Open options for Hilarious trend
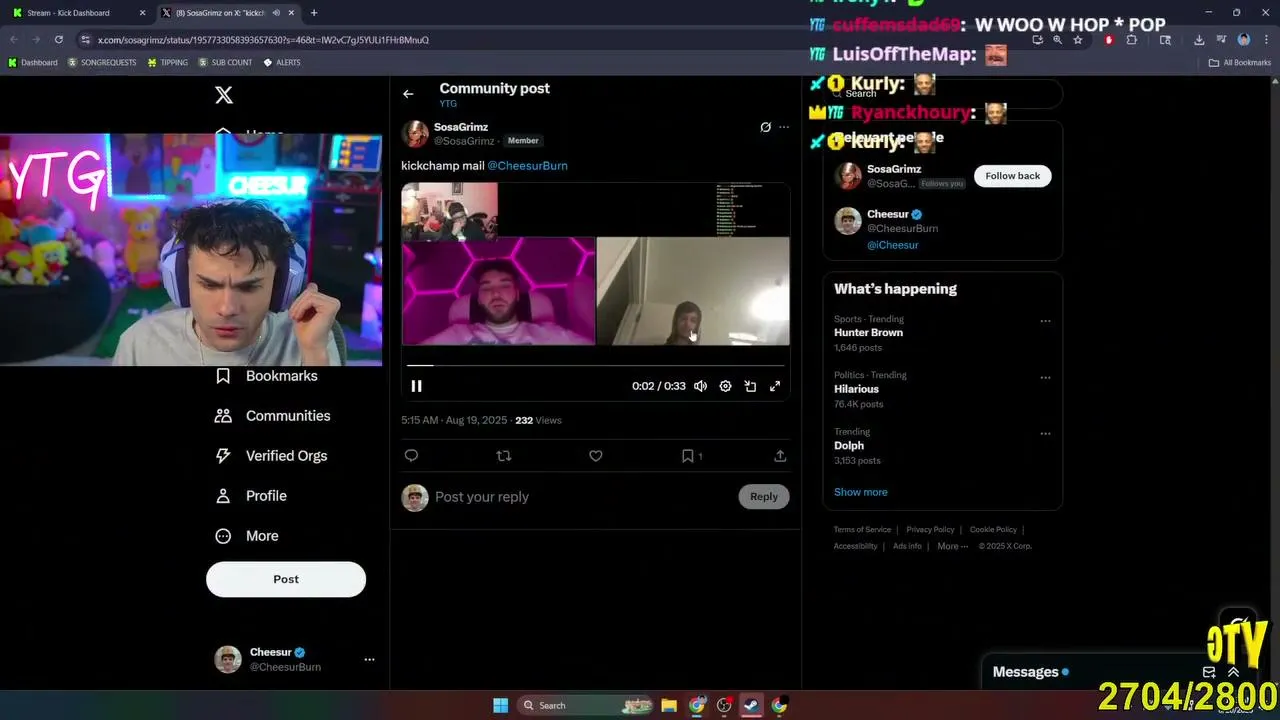1280x720 pixels. pos(1045,377)
